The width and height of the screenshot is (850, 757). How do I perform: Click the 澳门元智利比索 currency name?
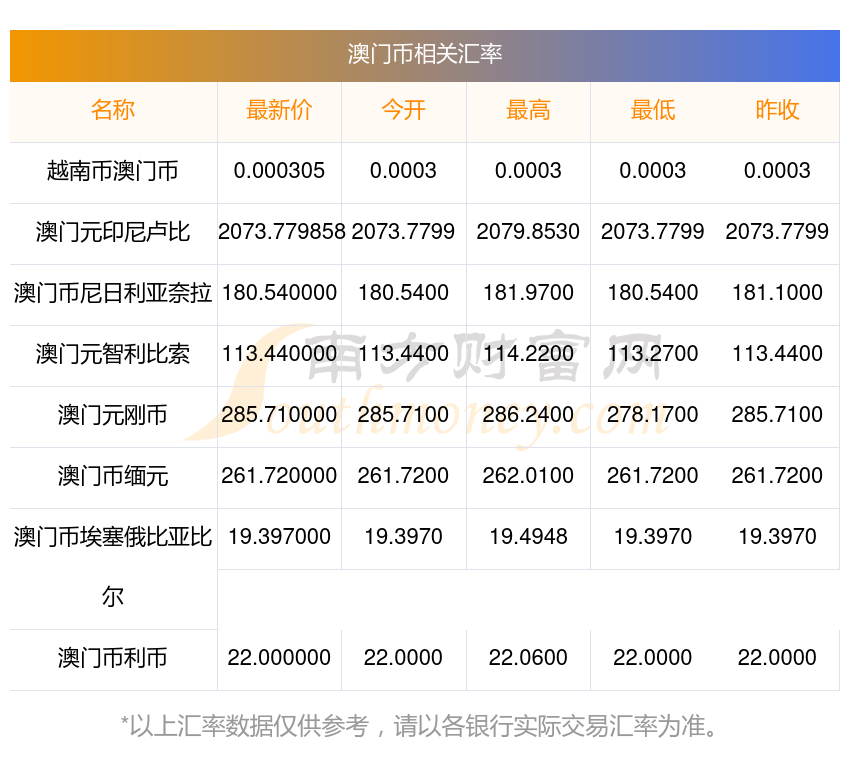113,354
